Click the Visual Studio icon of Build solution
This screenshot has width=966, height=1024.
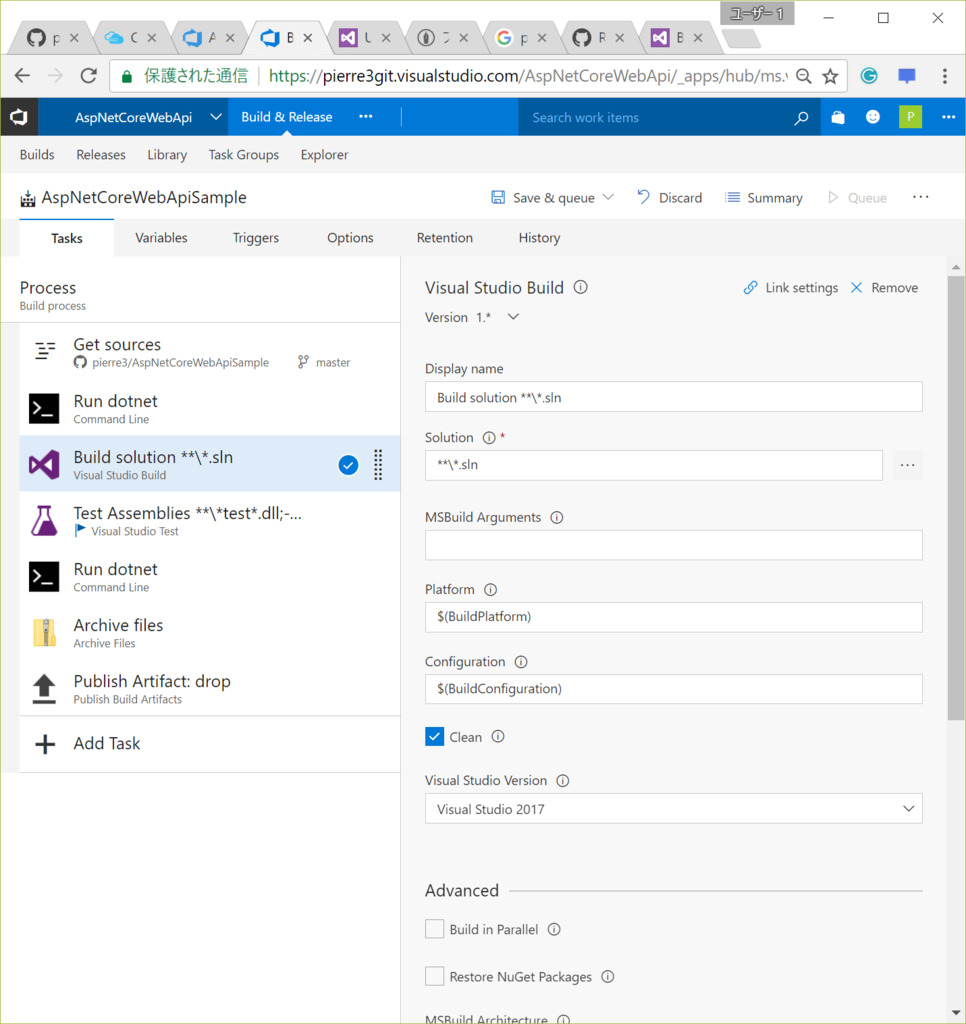tap(44, 464)
